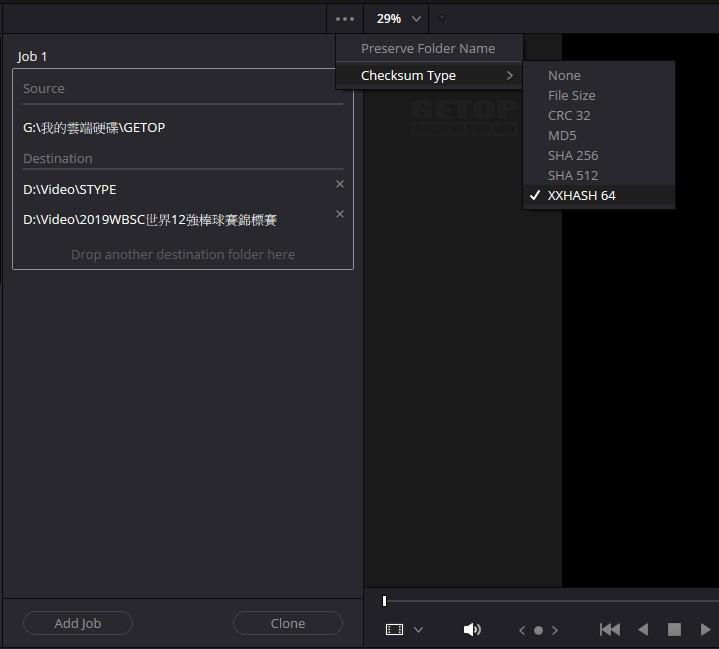Screen dimensions: 719x649
Task: Remove the D:\Video\STYPE destination
Action: 340,184
